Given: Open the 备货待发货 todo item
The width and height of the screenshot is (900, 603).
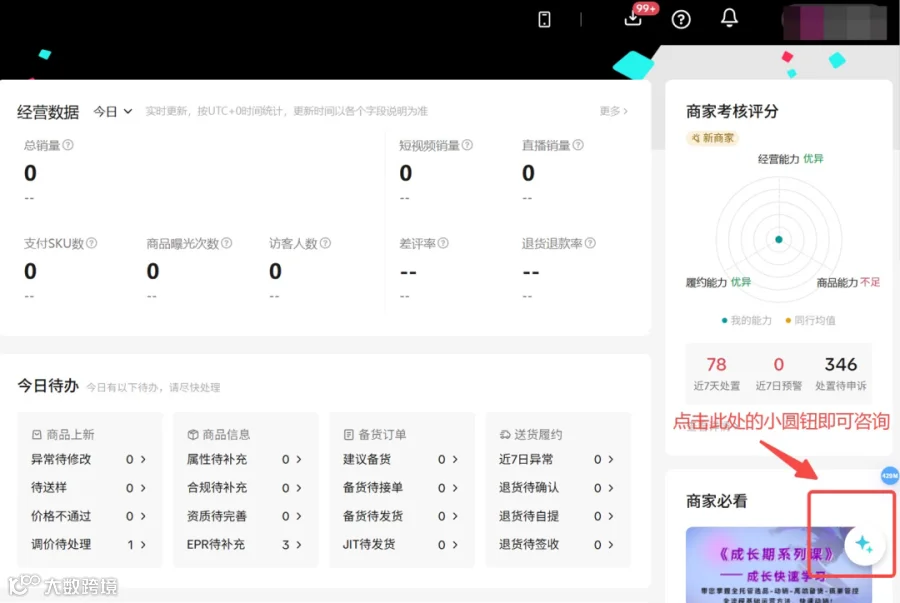Looking at the screenshot, I should [400, 516].
